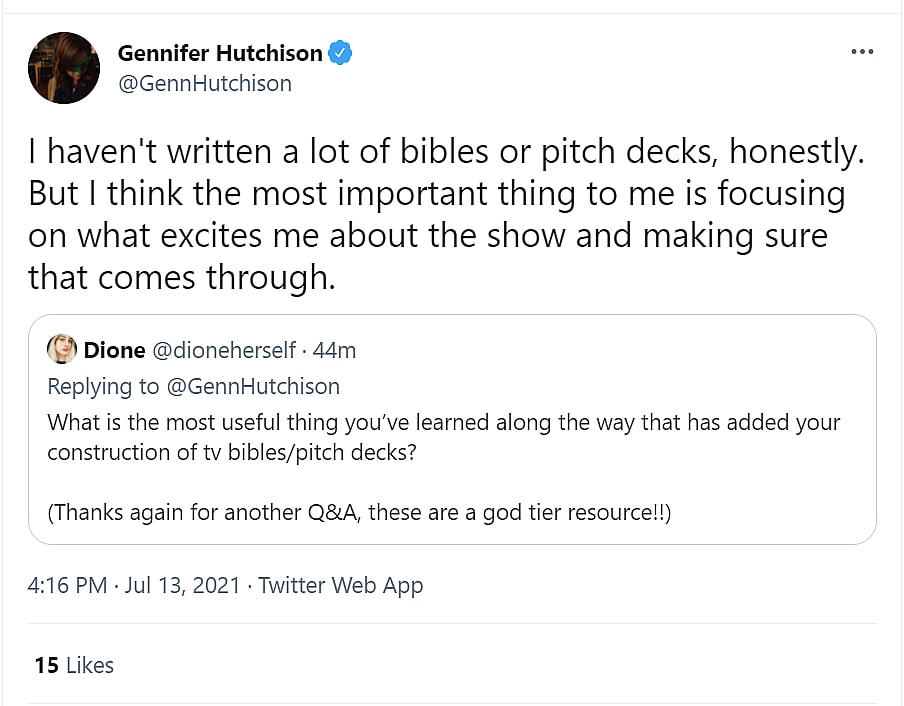Click the 4:16 PM time link
904x706 pixels.
[x=67, y=585]
